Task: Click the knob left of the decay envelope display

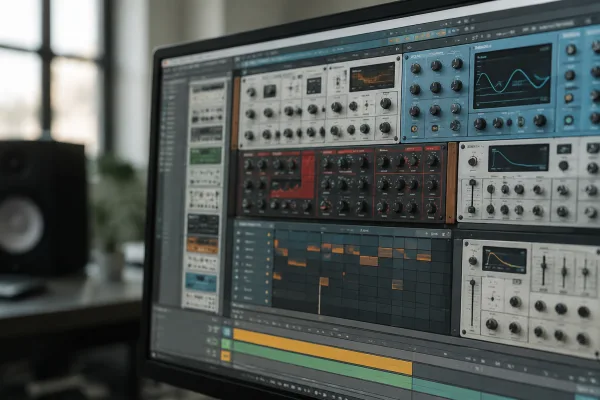Action: click(x=473, y=161)
